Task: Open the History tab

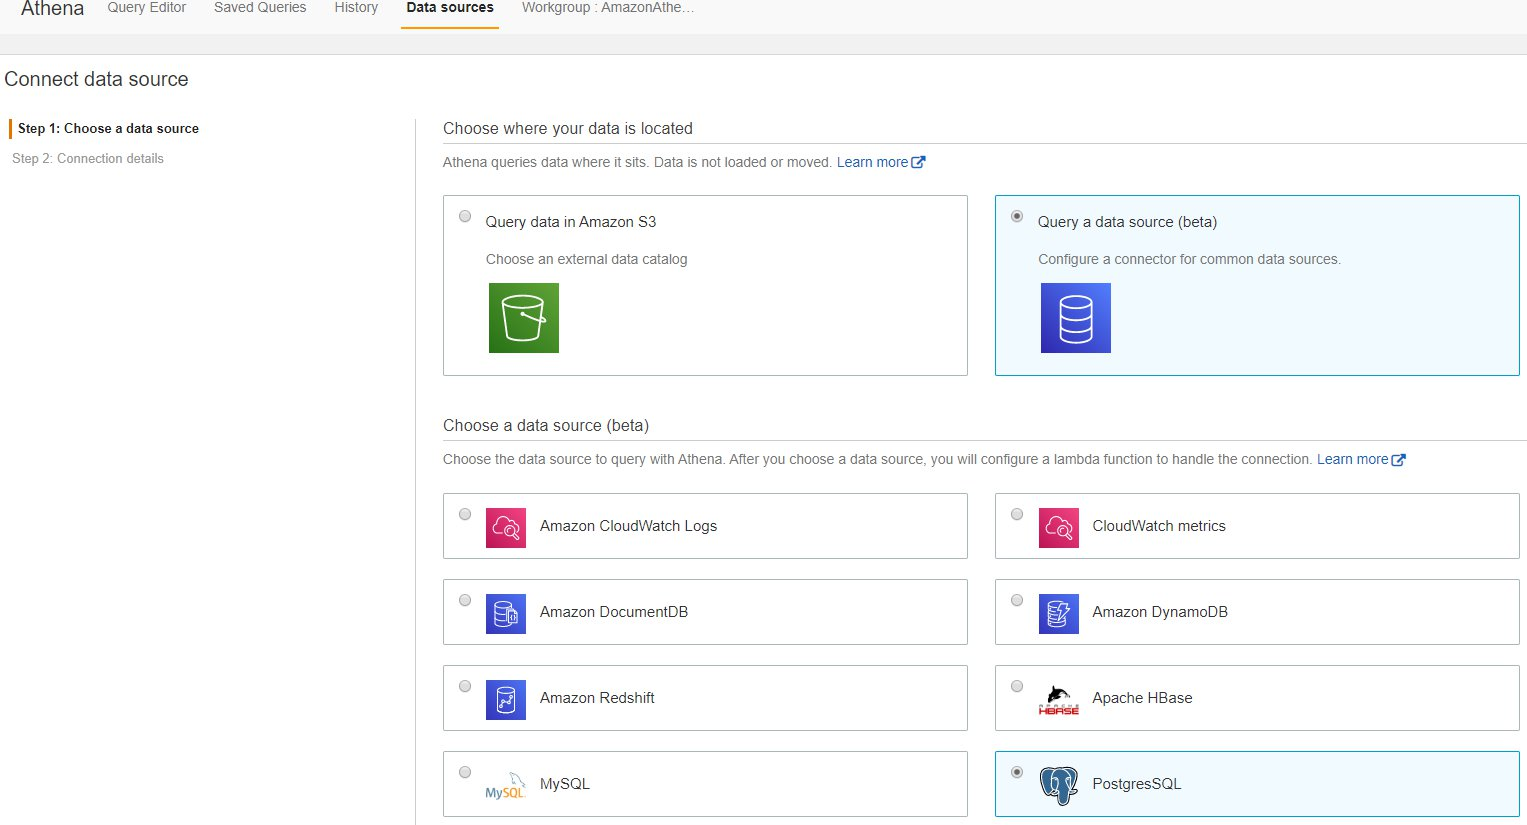Action: [356, 8]
